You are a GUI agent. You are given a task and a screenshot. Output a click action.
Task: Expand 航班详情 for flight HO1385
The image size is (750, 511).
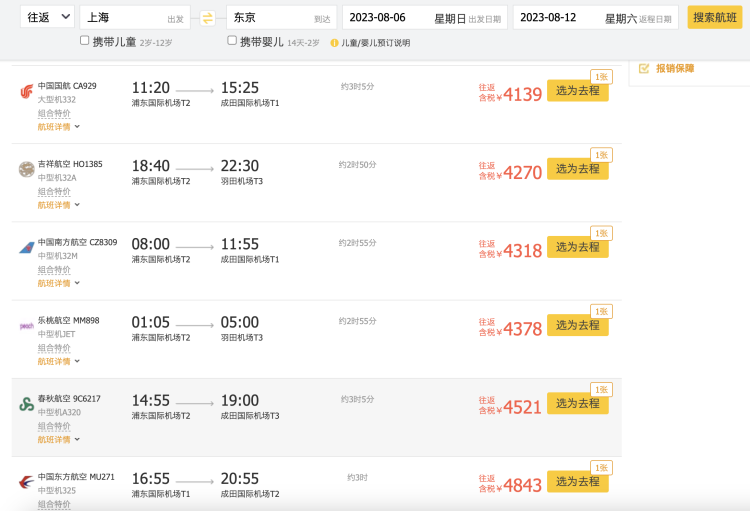(58, 205)
